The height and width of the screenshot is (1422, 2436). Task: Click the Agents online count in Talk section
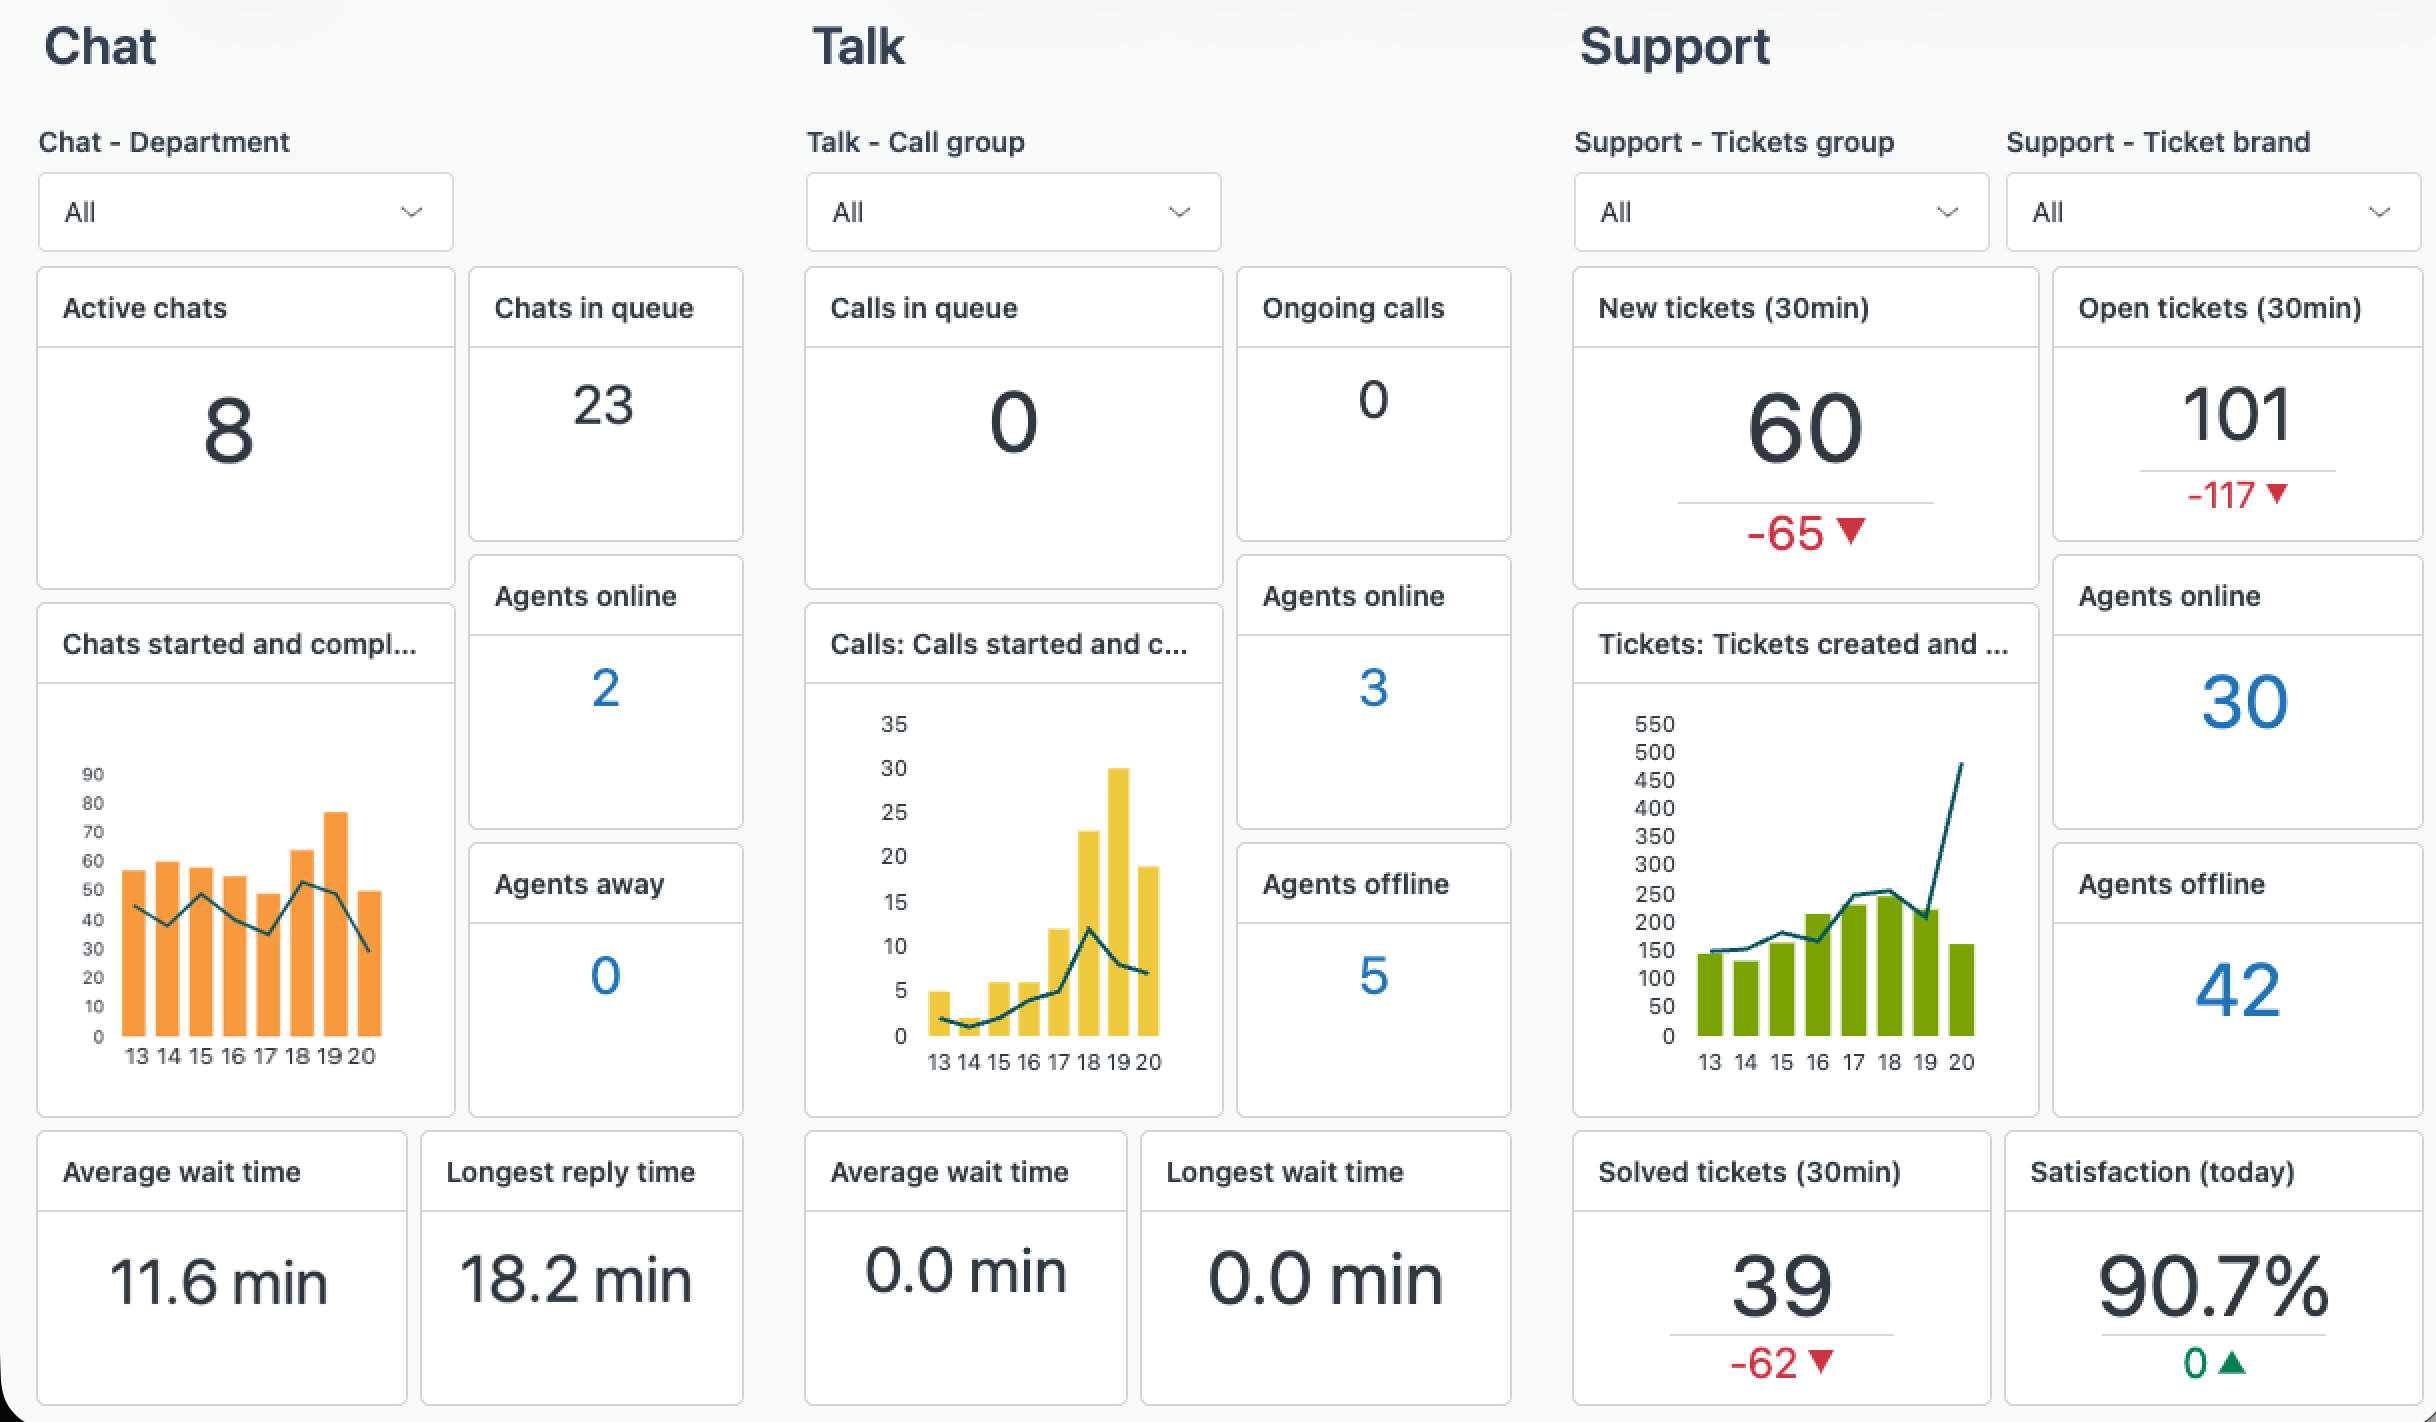[1373, 688]
